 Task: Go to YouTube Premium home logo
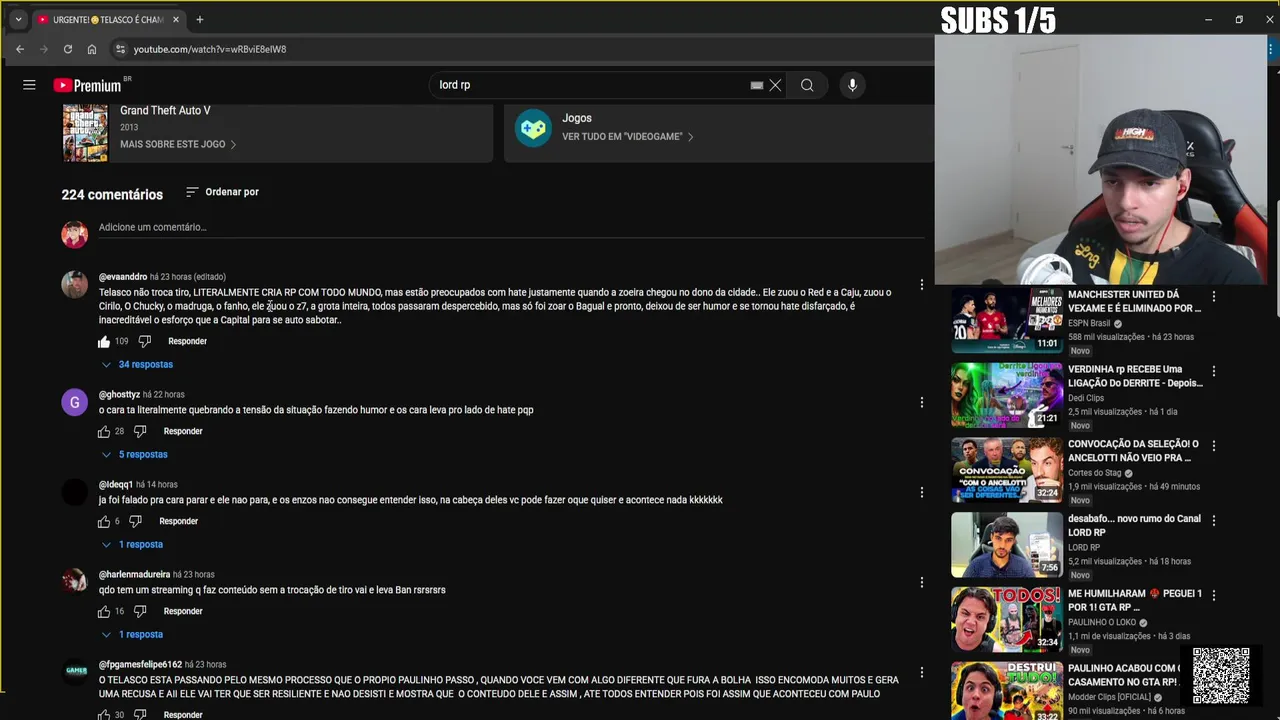coord(88,85)
